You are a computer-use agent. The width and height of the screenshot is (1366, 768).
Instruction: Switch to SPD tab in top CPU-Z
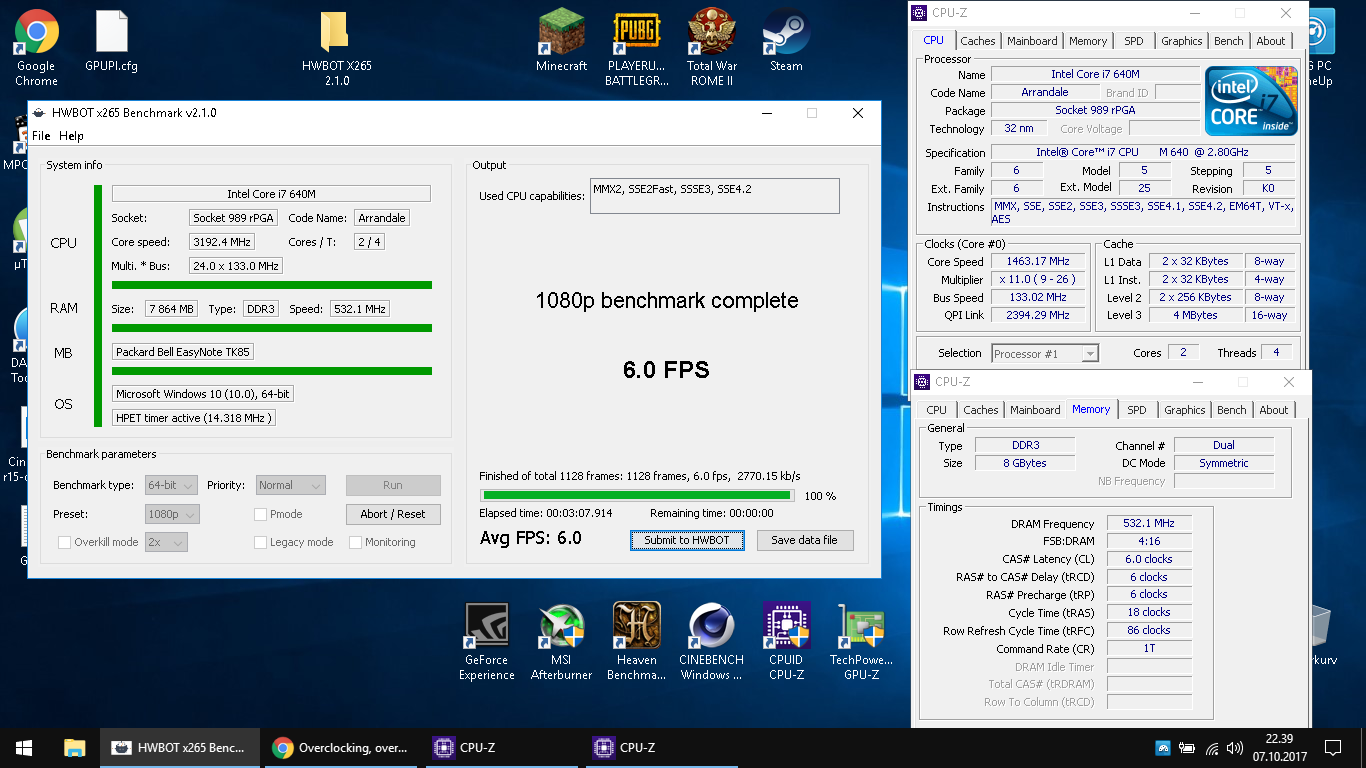(1133, 41)
